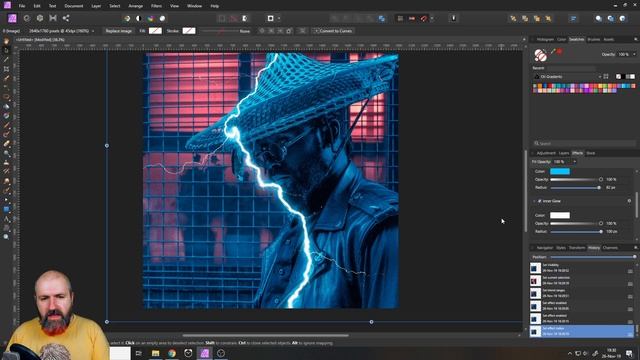Adjust the Inner Glow Radius slider

tap(576, 231)
